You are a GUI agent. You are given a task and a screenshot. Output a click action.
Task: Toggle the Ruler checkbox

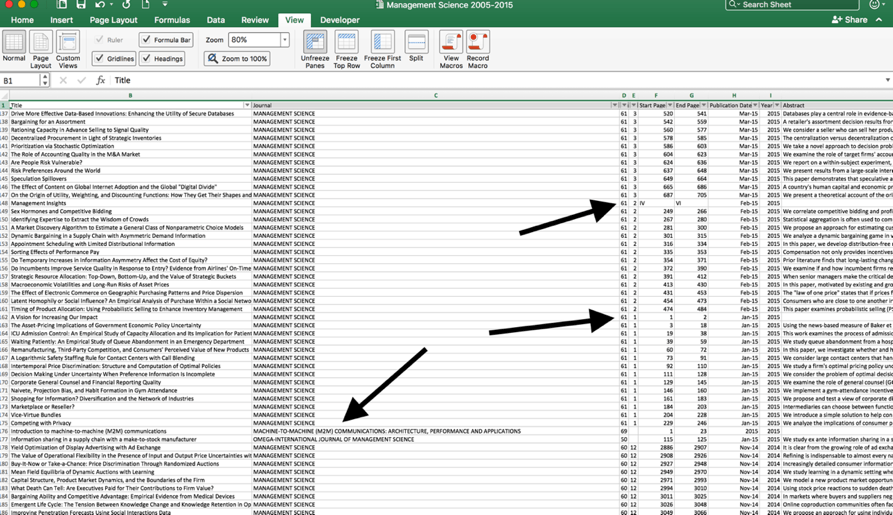pos(100,40)
